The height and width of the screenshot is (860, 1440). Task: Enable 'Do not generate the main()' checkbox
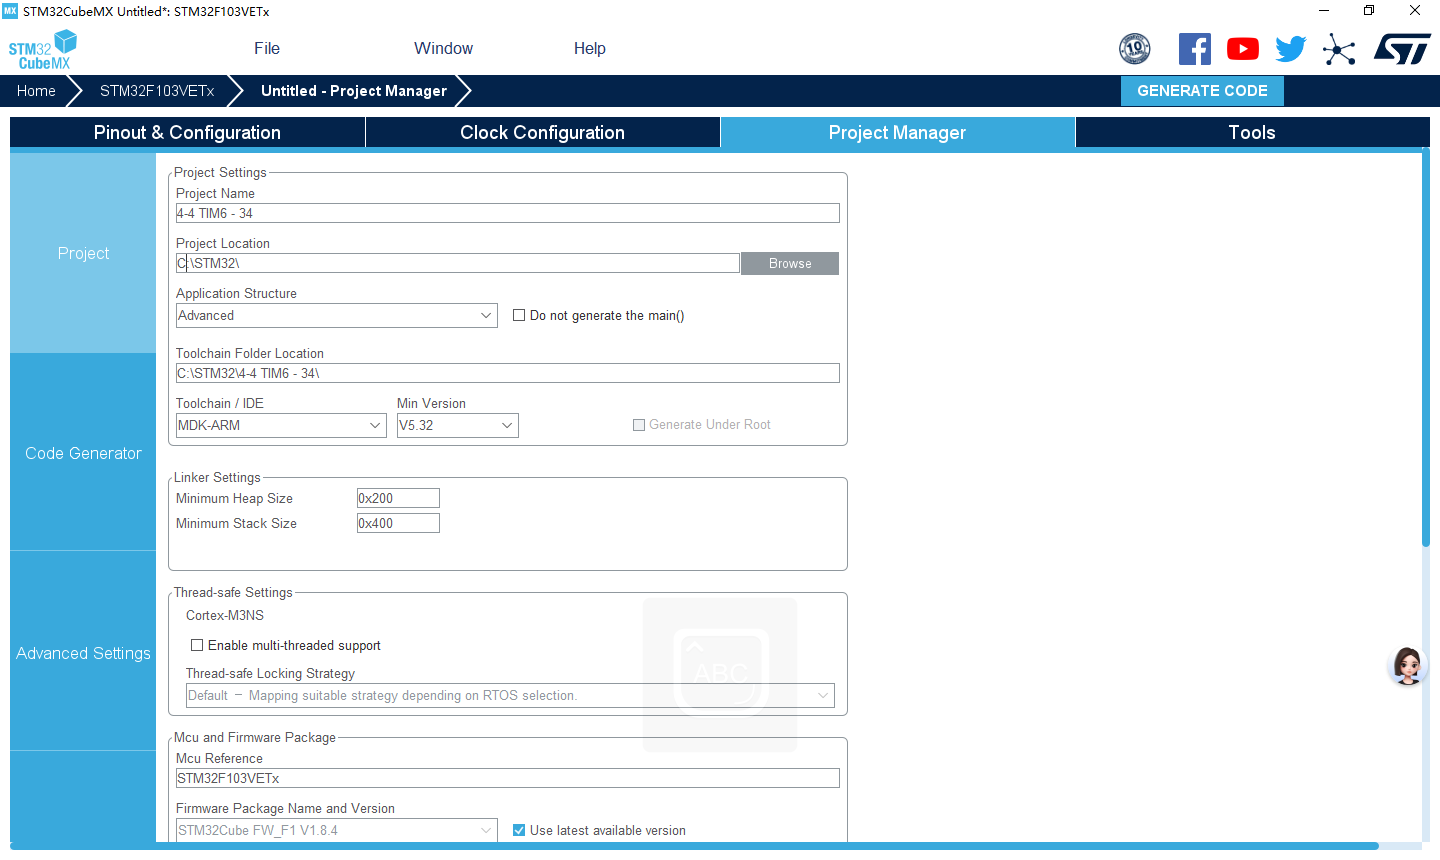tap(519, 315)
